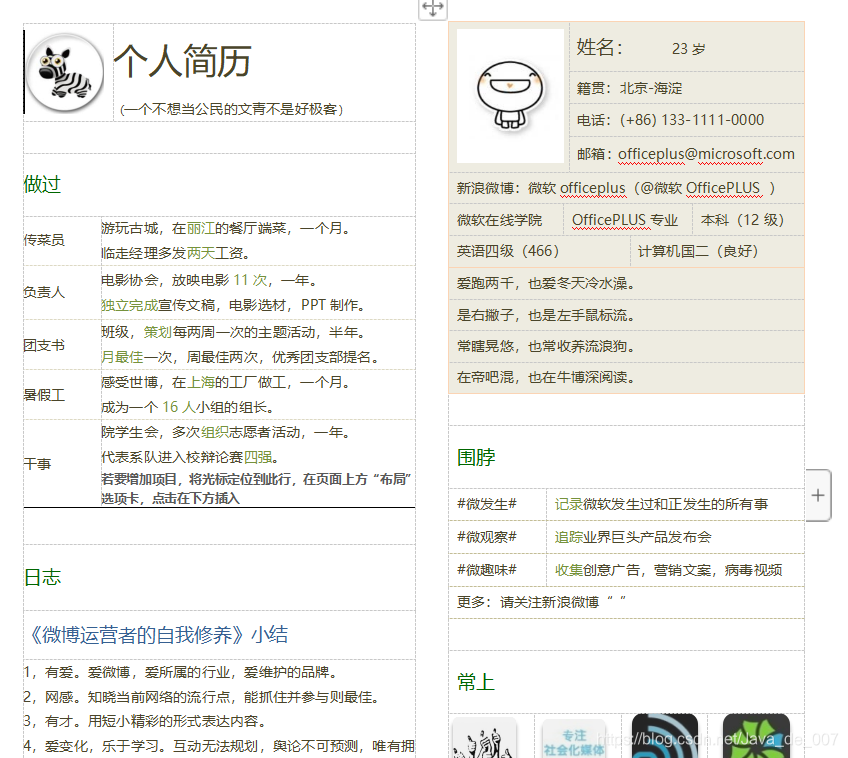Screen dimensions: 848x758
Task: Select the zebra avatar image
Action: pyautogui.click(x=64, y=72)
